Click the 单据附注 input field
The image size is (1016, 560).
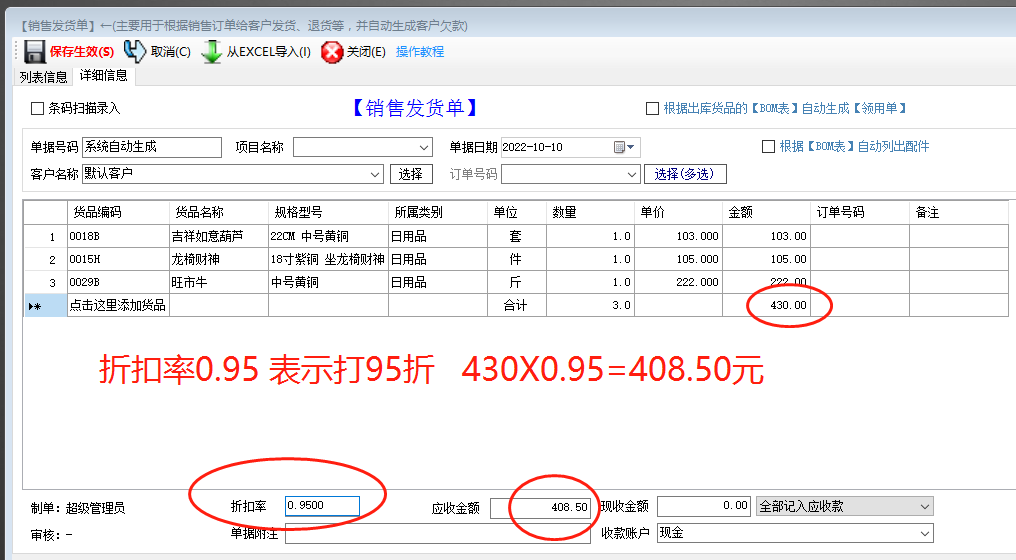(438, 534)
